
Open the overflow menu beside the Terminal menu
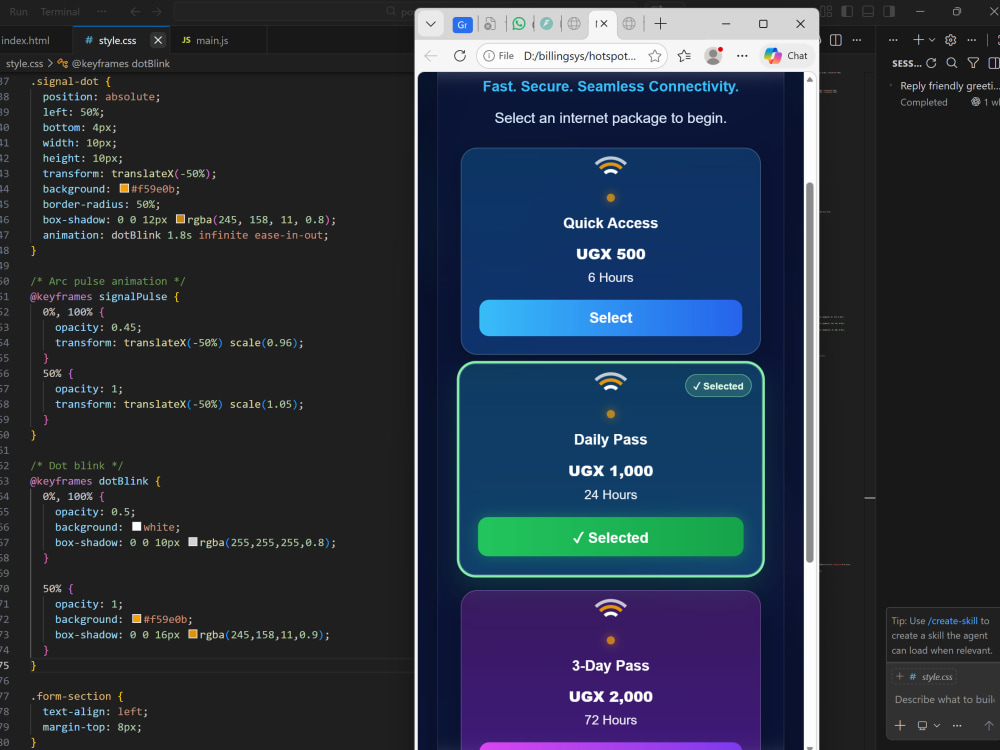(x=101, y=11)
